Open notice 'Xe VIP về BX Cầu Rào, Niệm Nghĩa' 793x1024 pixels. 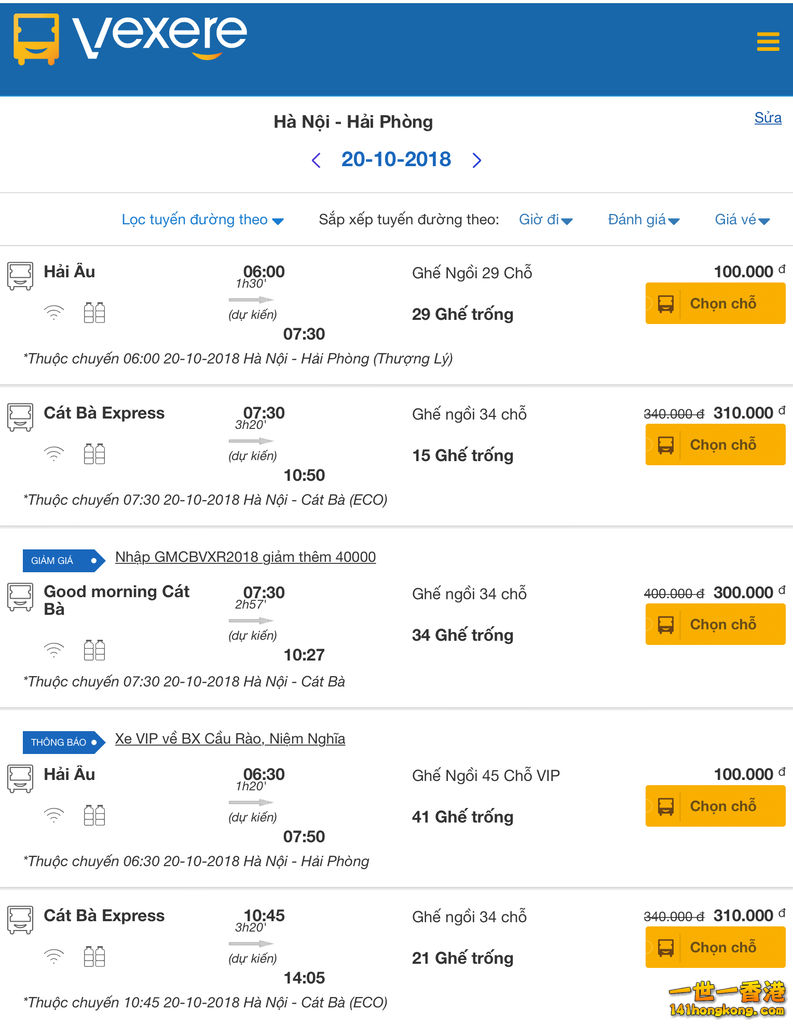coord(230,739)
